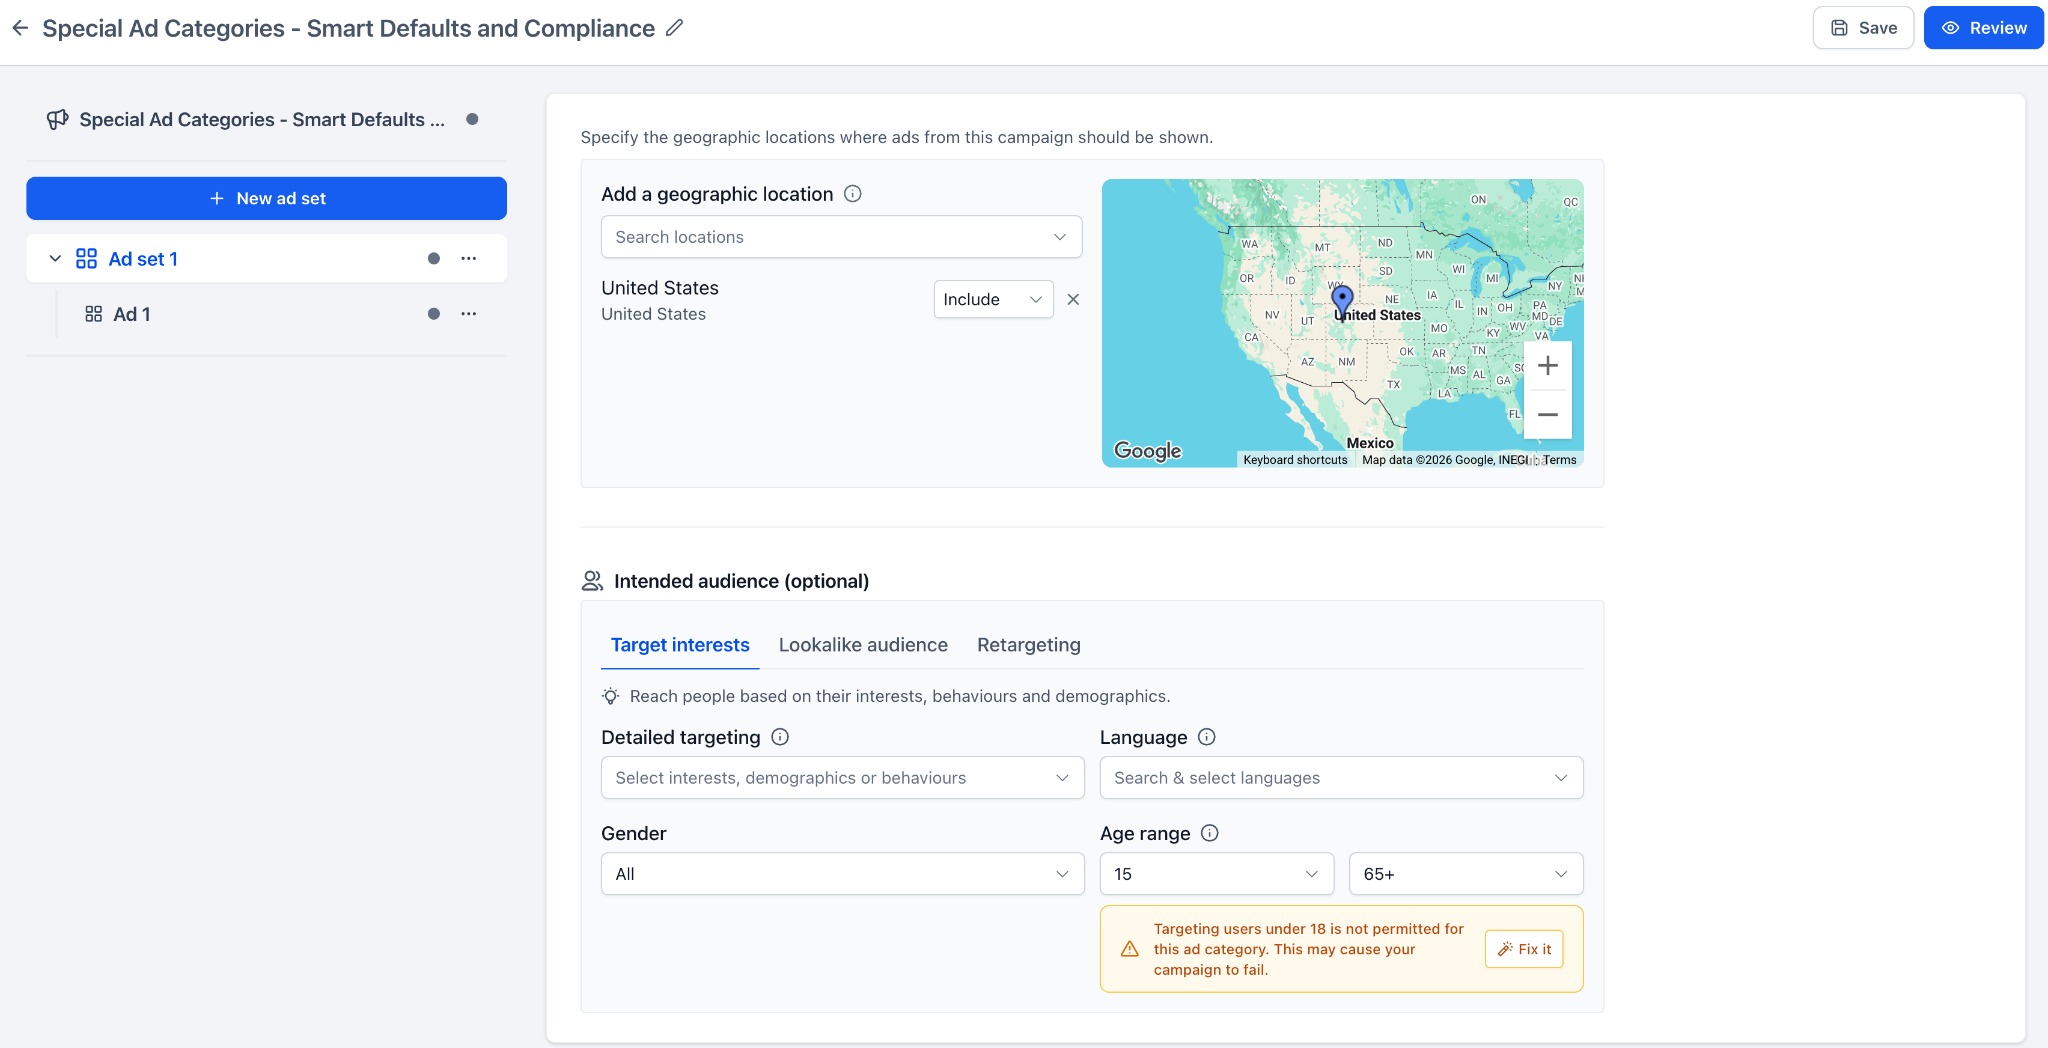Screen dimensions: 2048x1048
Task: Click the campaign megaphone icon in sidebar
Action: [58, 120]
